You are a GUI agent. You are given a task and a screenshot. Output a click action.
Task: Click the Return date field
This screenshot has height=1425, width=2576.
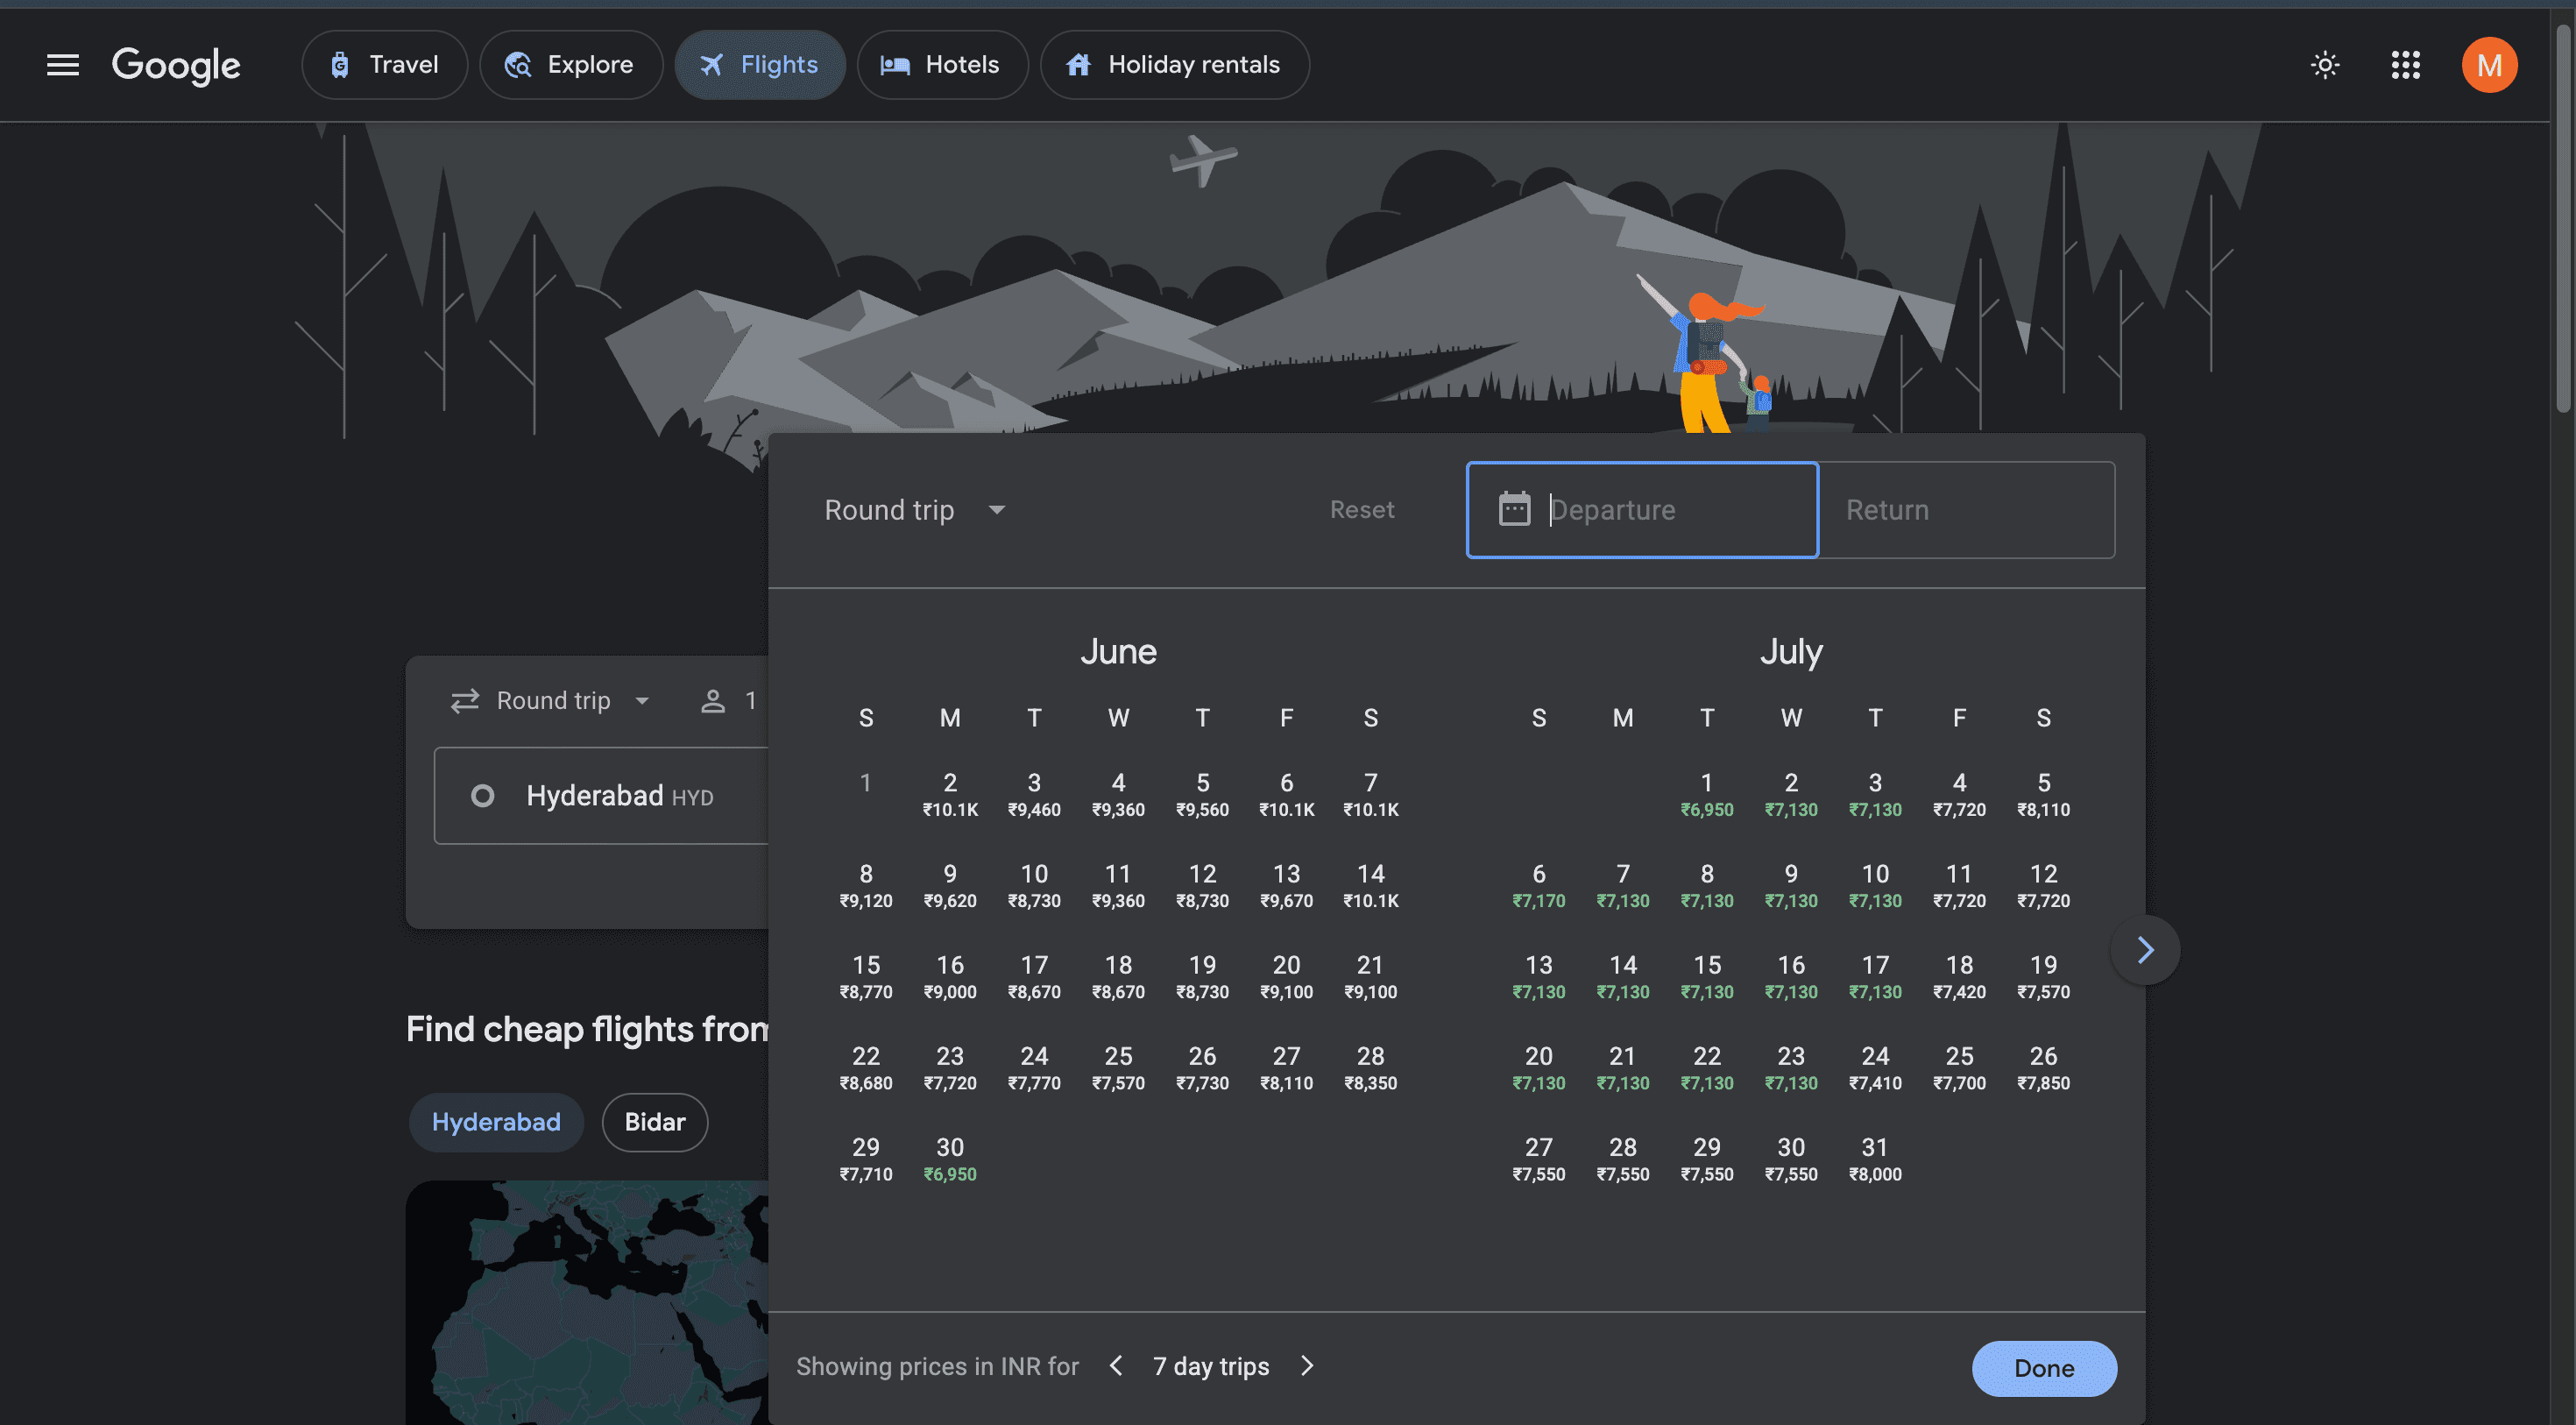1965,510
